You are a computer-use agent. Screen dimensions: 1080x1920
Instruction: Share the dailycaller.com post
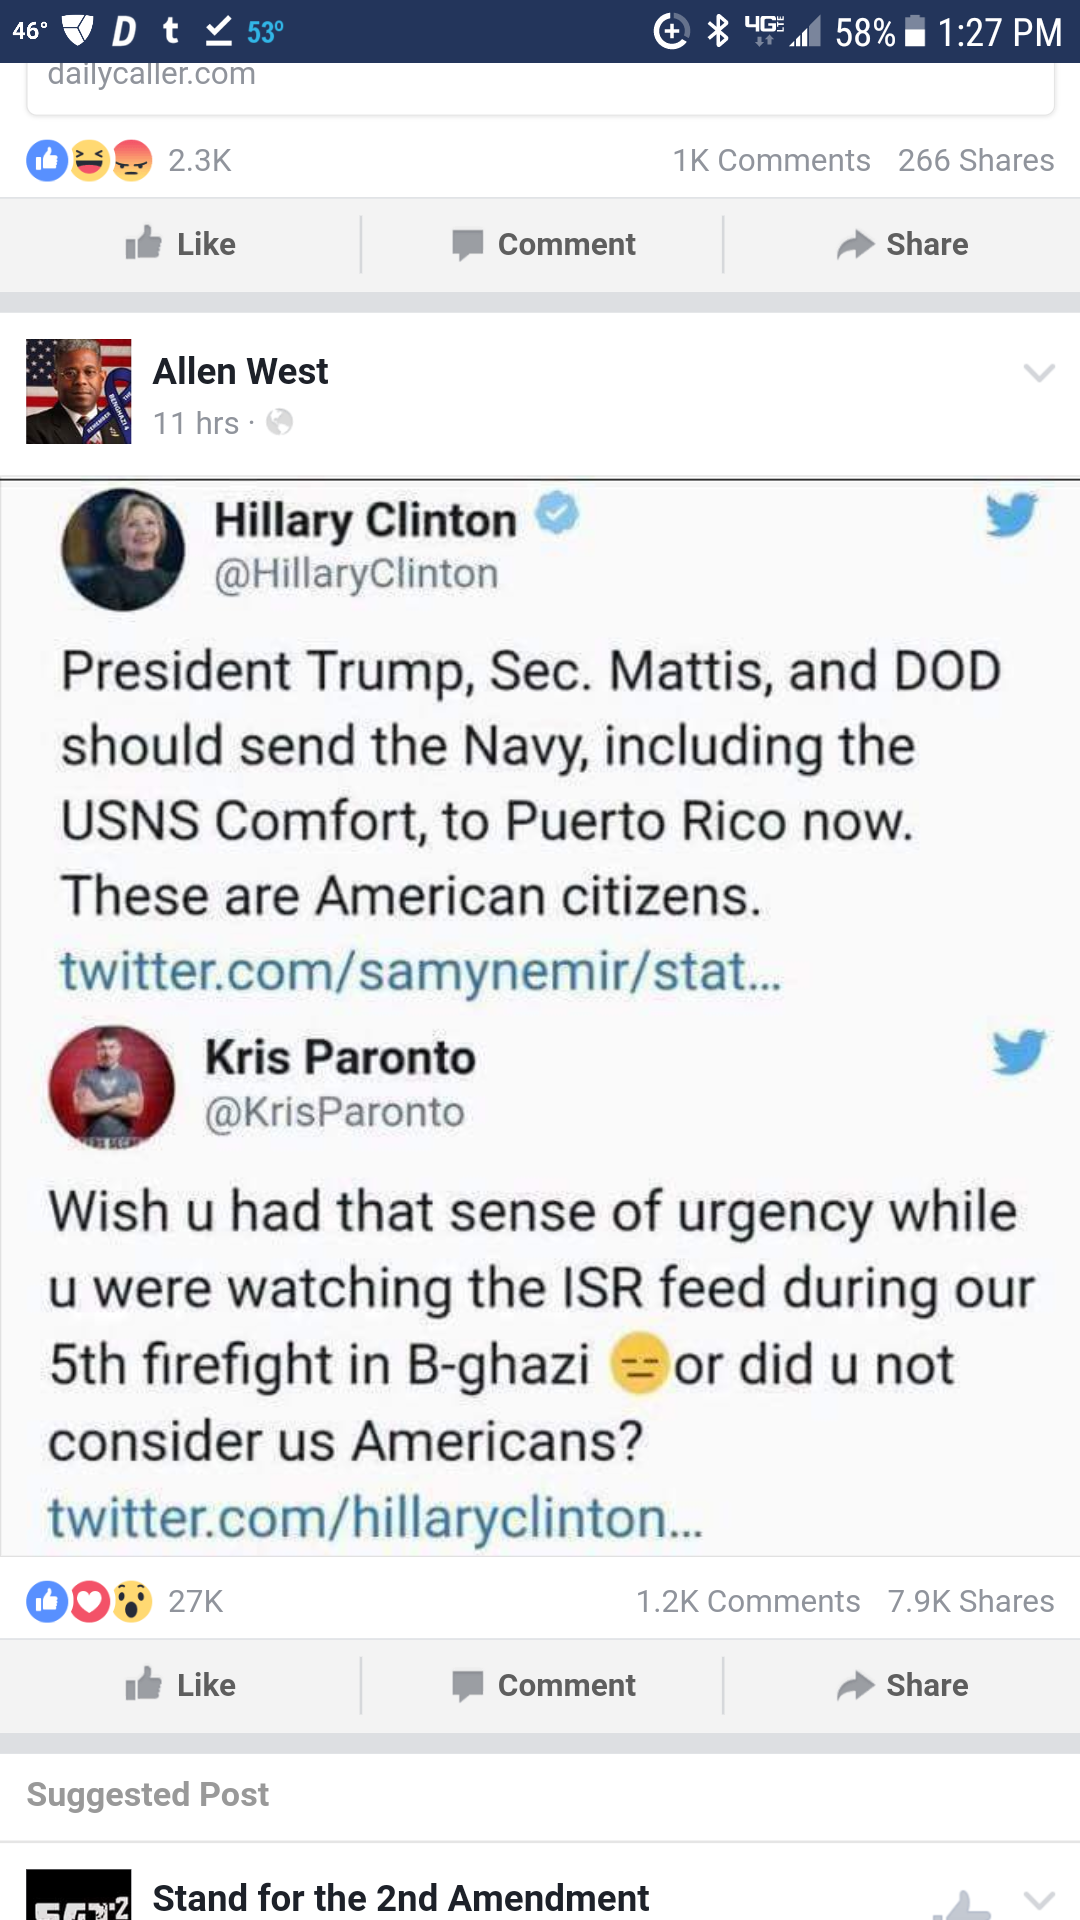pyautogui.click(x=902, y=244)
